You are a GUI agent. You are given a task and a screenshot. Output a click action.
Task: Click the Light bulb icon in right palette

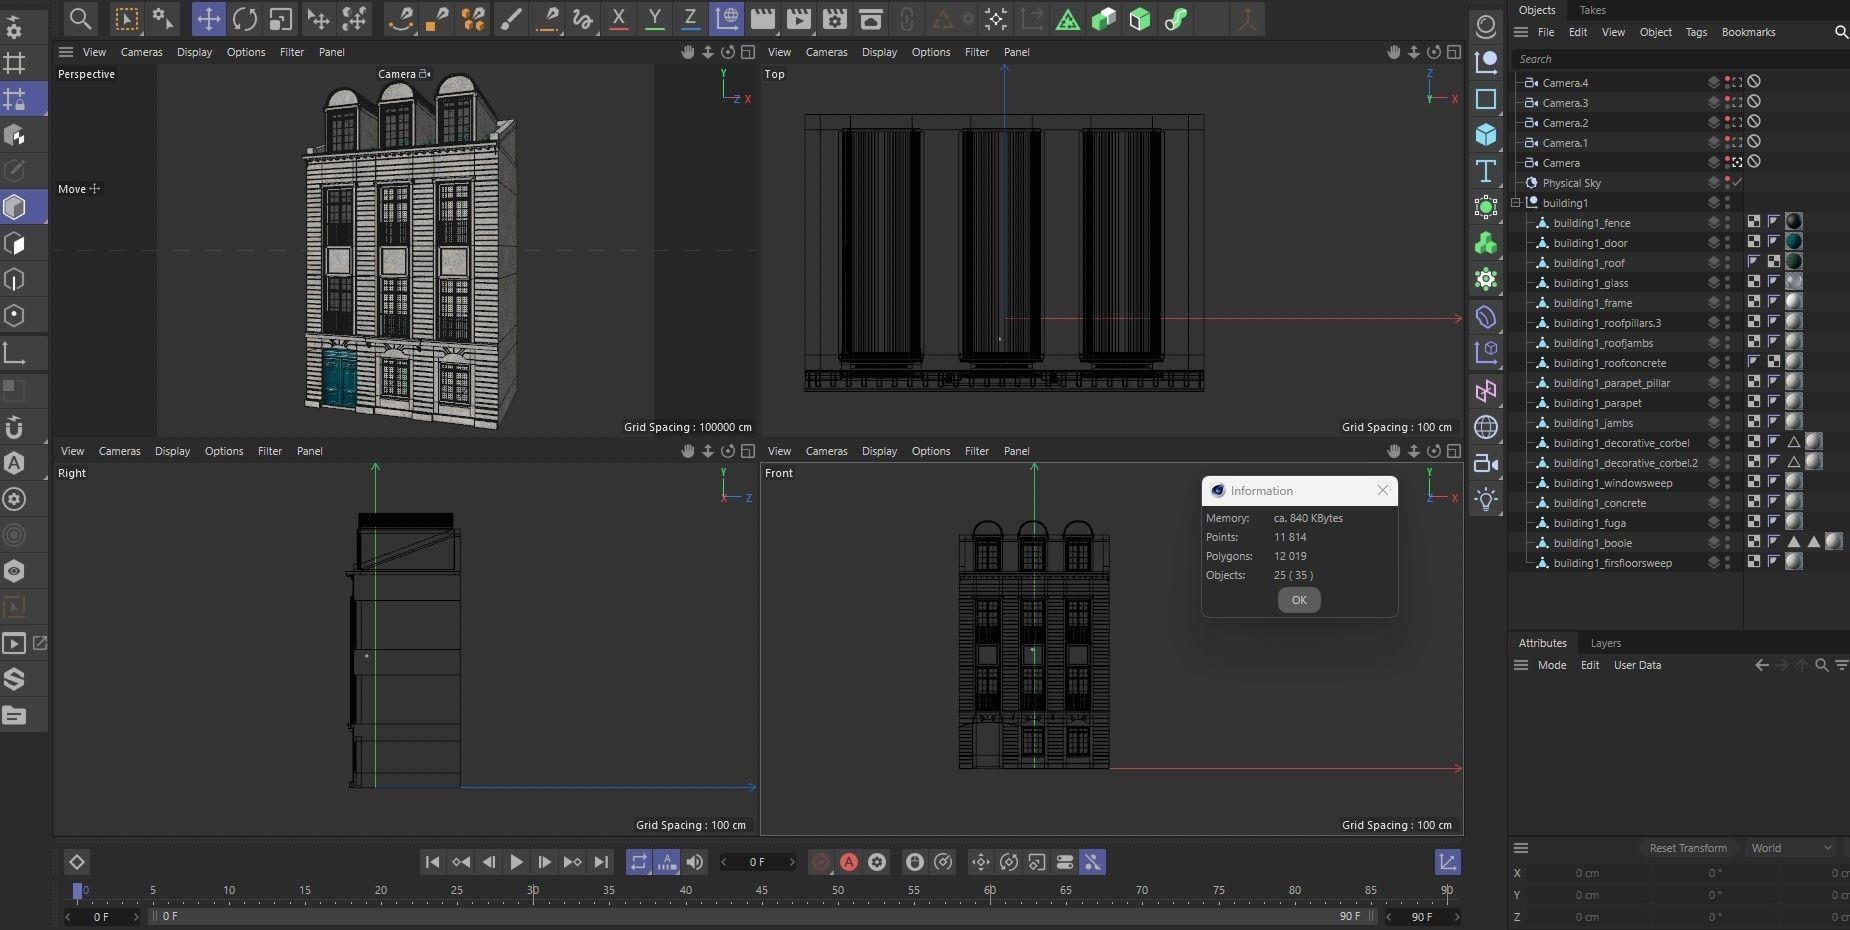(x=1486, y=499)
